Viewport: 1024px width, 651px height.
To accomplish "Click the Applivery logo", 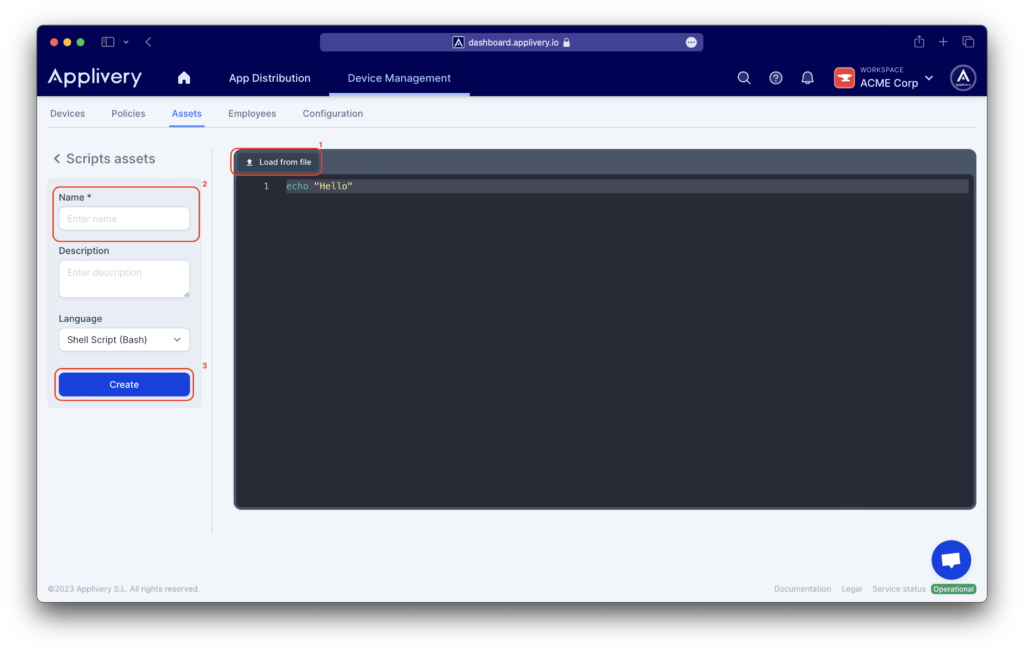I will [x=95, y=77].
